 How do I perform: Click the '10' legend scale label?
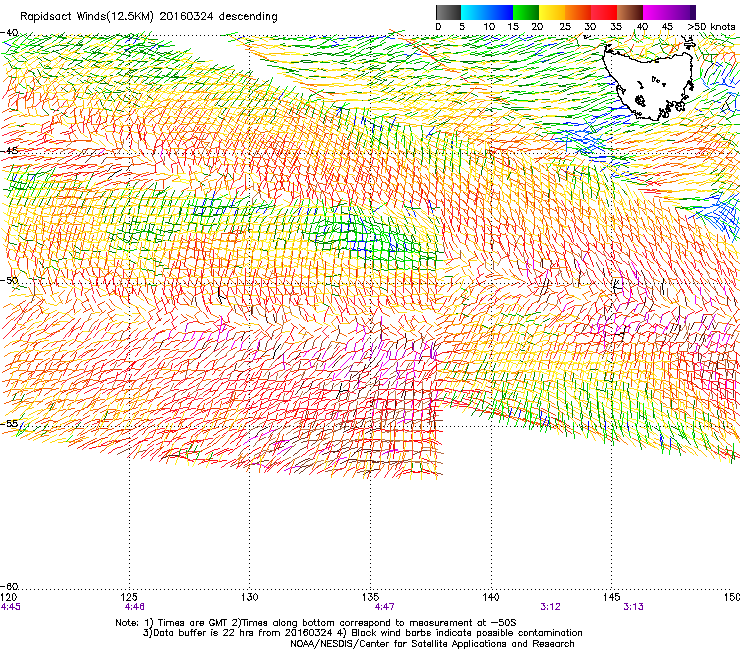[x=489, y=27]
